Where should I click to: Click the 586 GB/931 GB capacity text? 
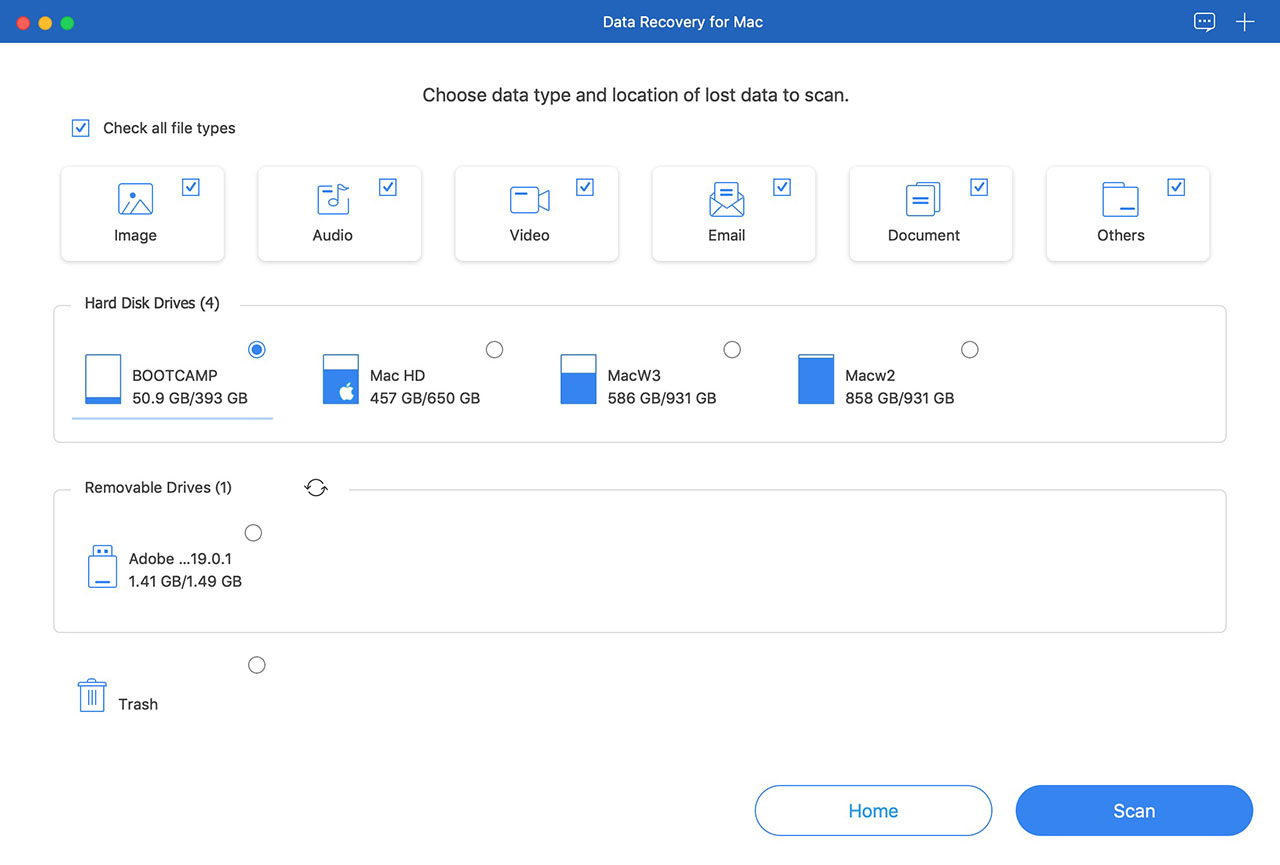[x=662, y=398]
